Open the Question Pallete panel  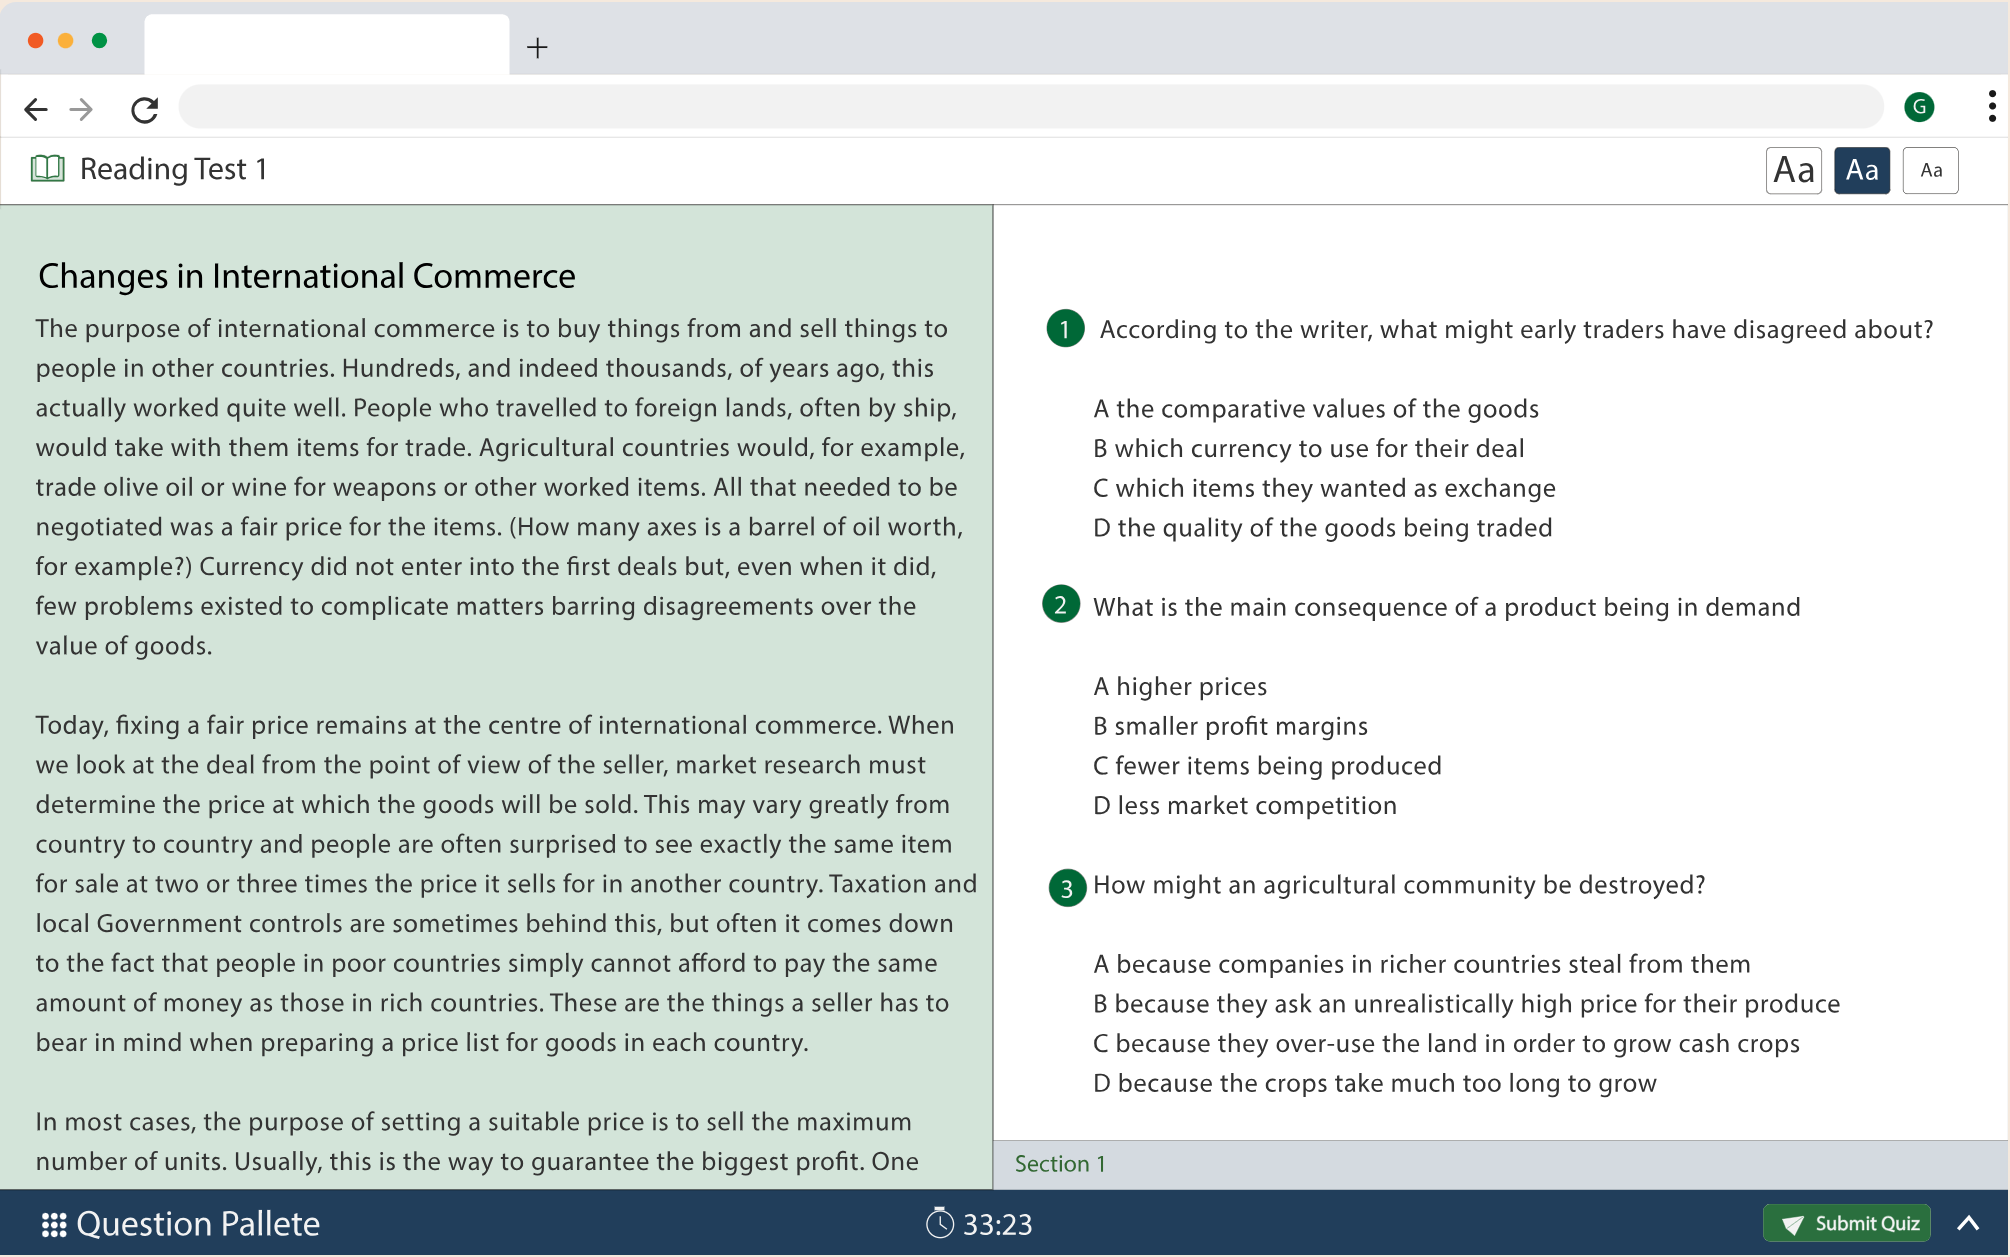pos(198,1224)
